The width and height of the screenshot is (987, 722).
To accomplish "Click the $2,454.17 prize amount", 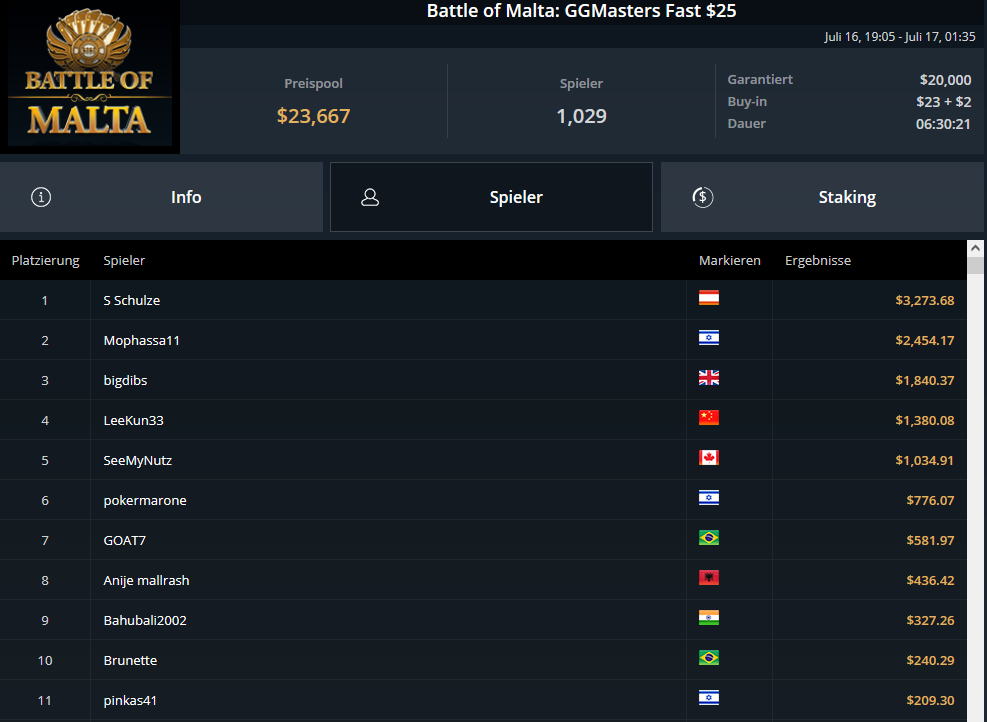I will point(925,341).
